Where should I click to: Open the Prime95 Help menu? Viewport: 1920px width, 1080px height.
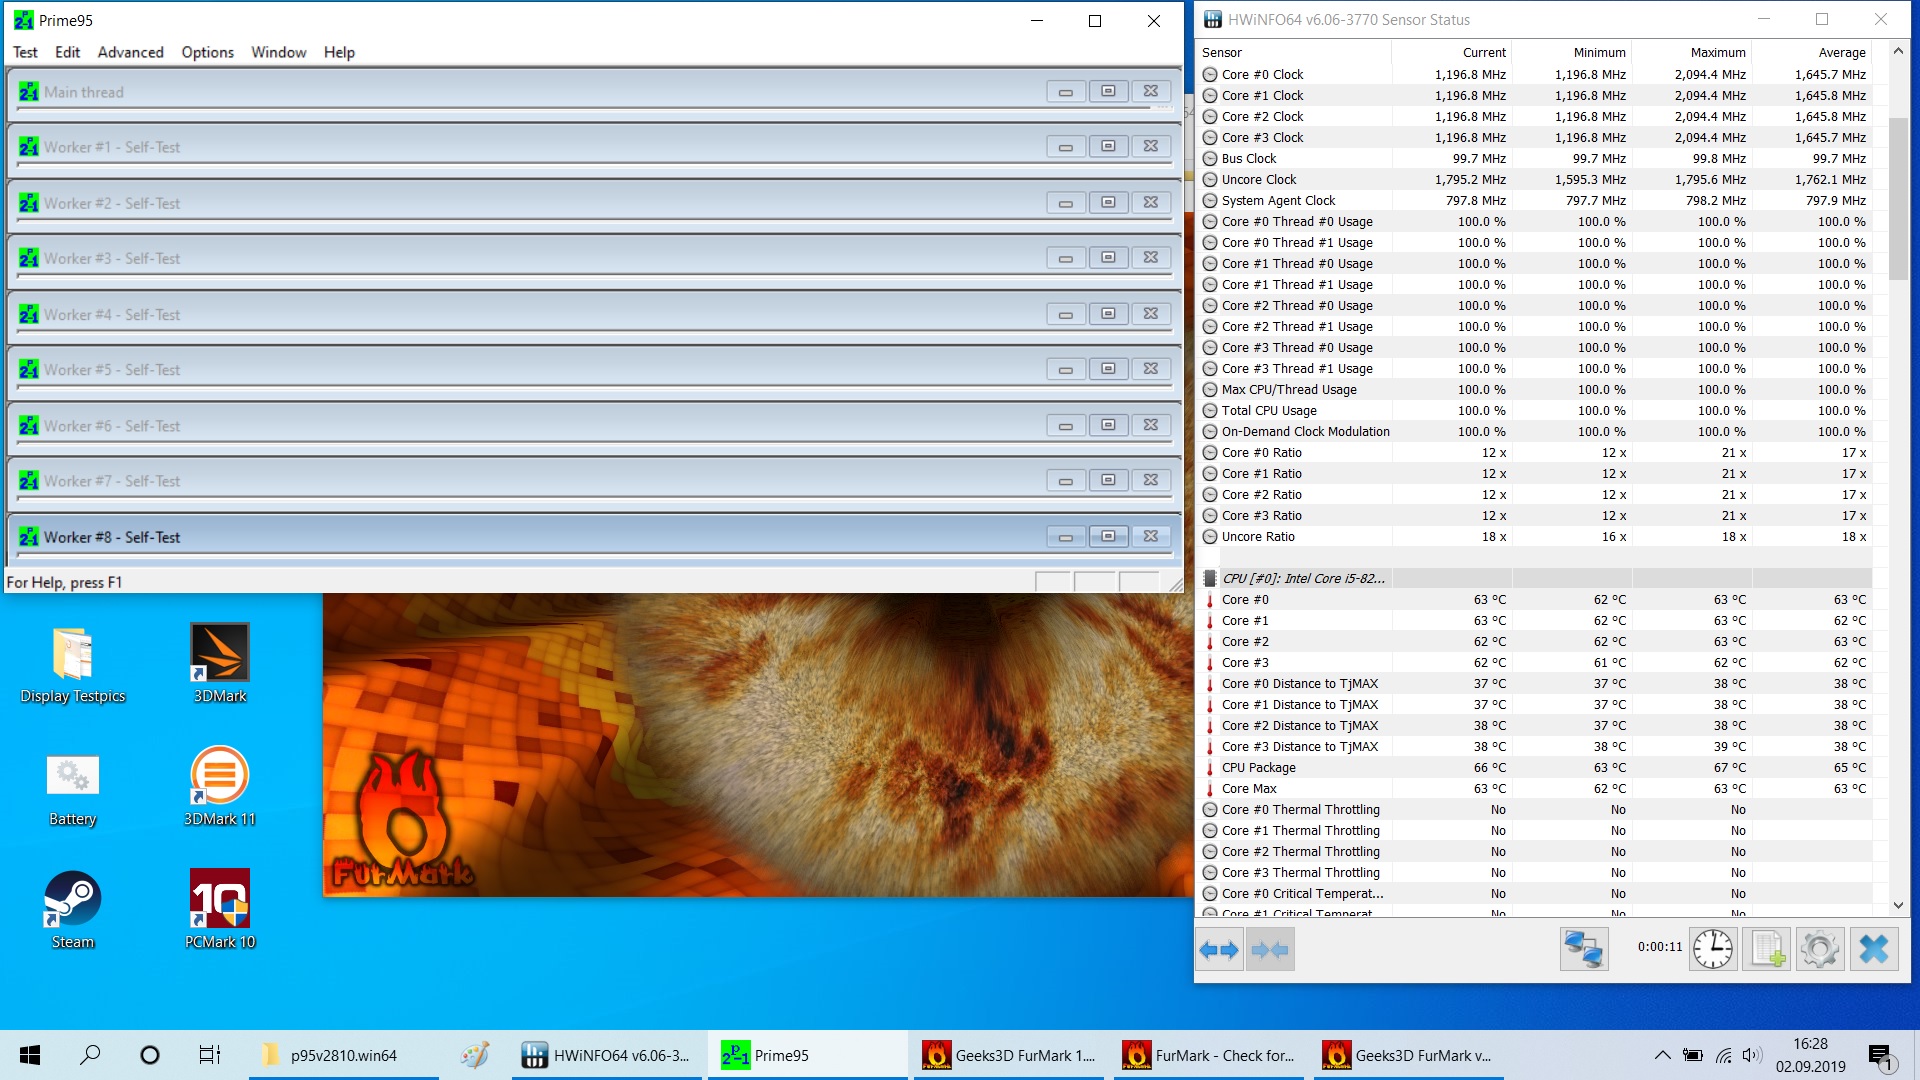pos(339,52)
